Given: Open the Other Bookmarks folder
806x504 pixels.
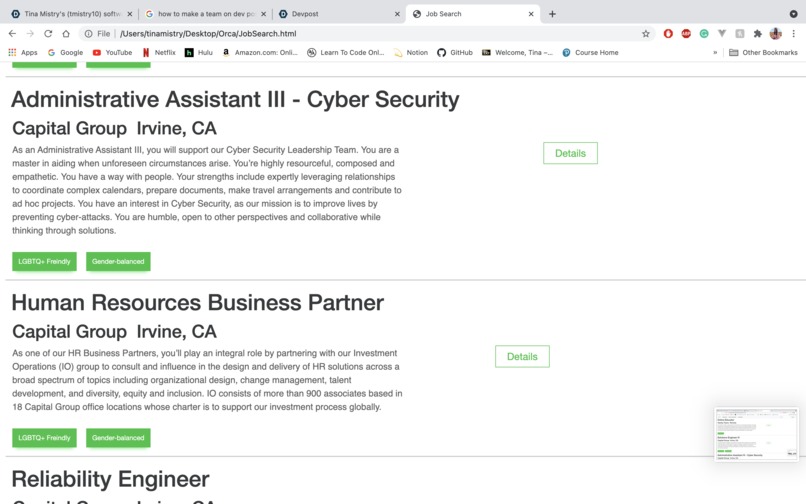Looking at the screenshot, I should tap(763, 52).
